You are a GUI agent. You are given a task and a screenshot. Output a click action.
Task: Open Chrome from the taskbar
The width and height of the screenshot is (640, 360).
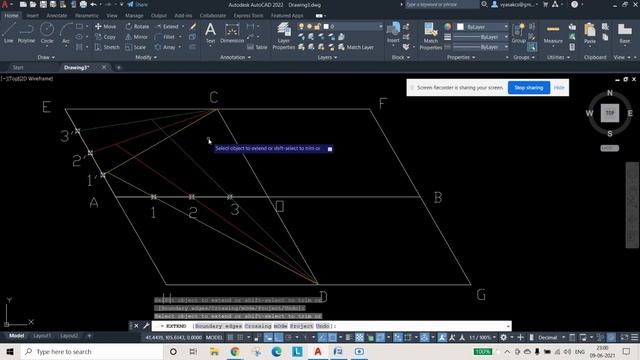coord(235,351)
